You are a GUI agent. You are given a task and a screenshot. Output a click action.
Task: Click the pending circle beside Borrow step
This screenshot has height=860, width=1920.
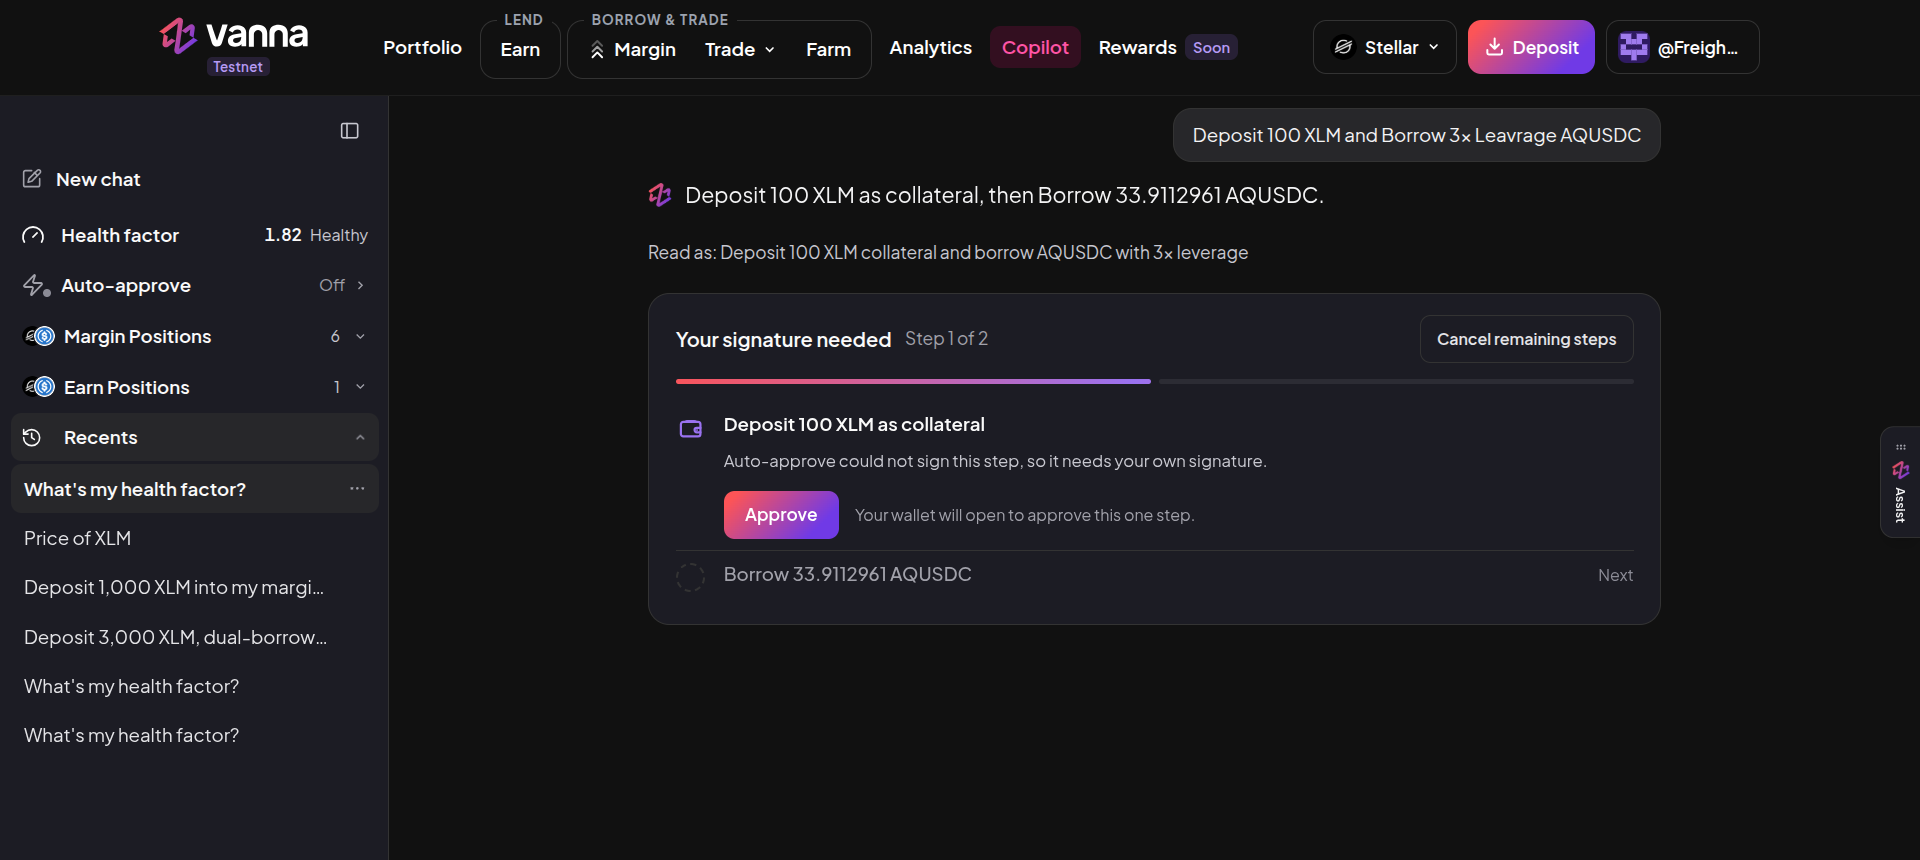coord(690,577)
